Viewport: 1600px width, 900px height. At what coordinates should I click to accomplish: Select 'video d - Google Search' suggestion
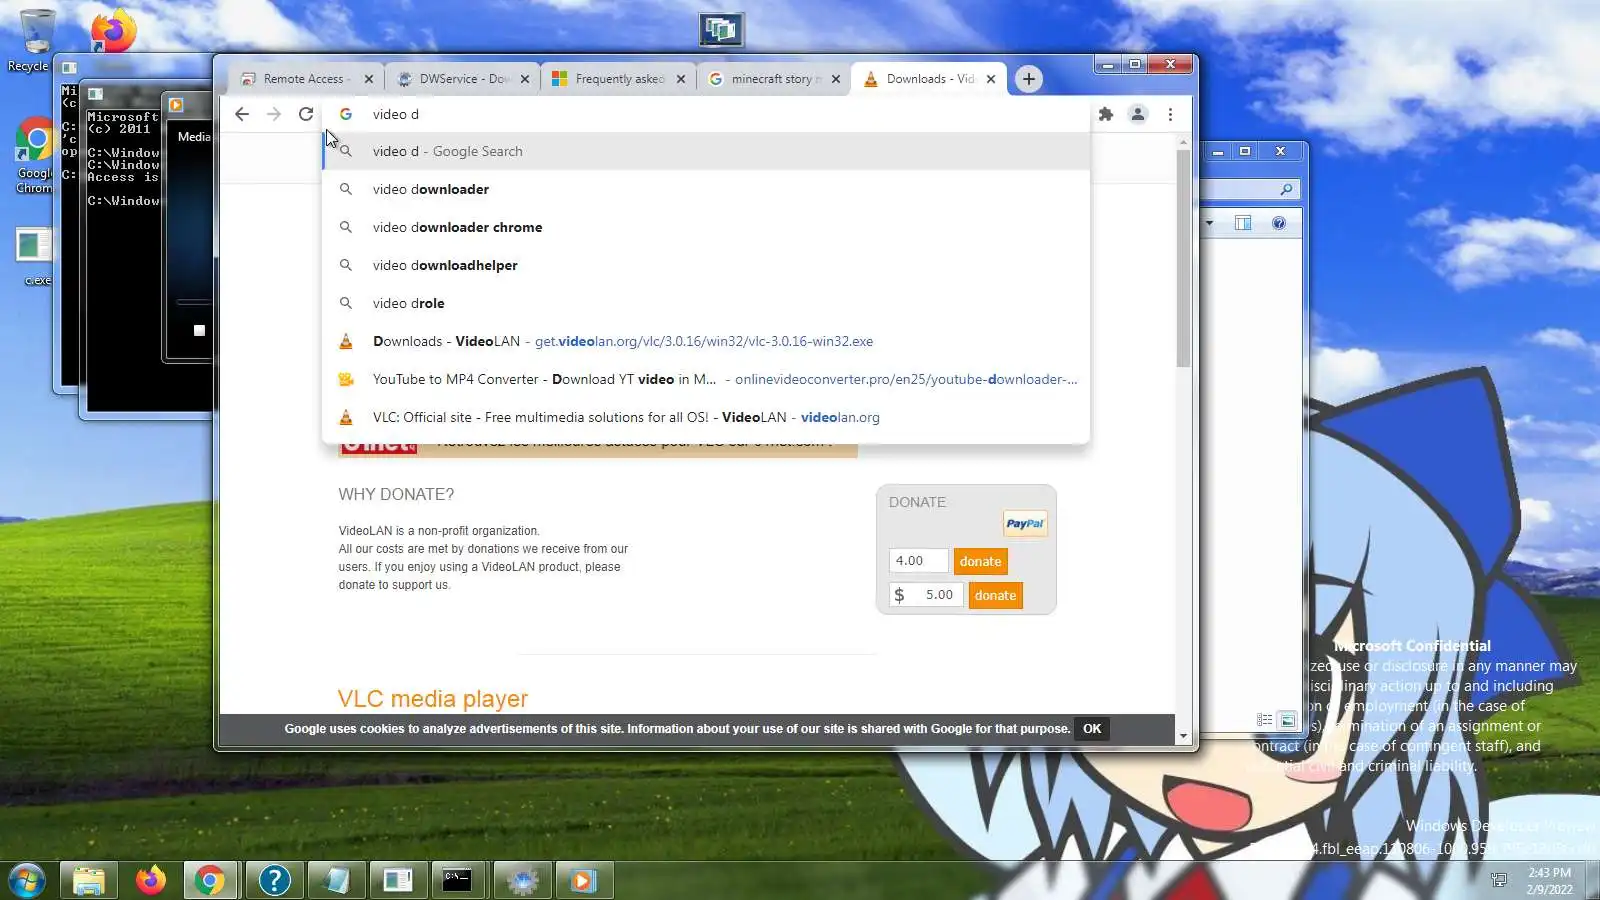coord(706,151)
